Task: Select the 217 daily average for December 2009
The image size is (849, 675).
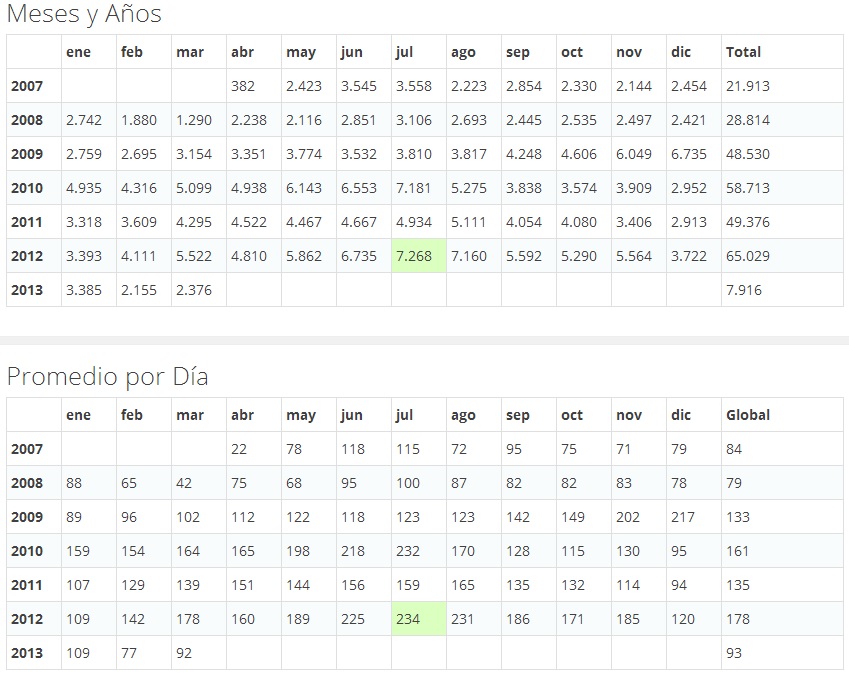Action: tap(683, 517)
